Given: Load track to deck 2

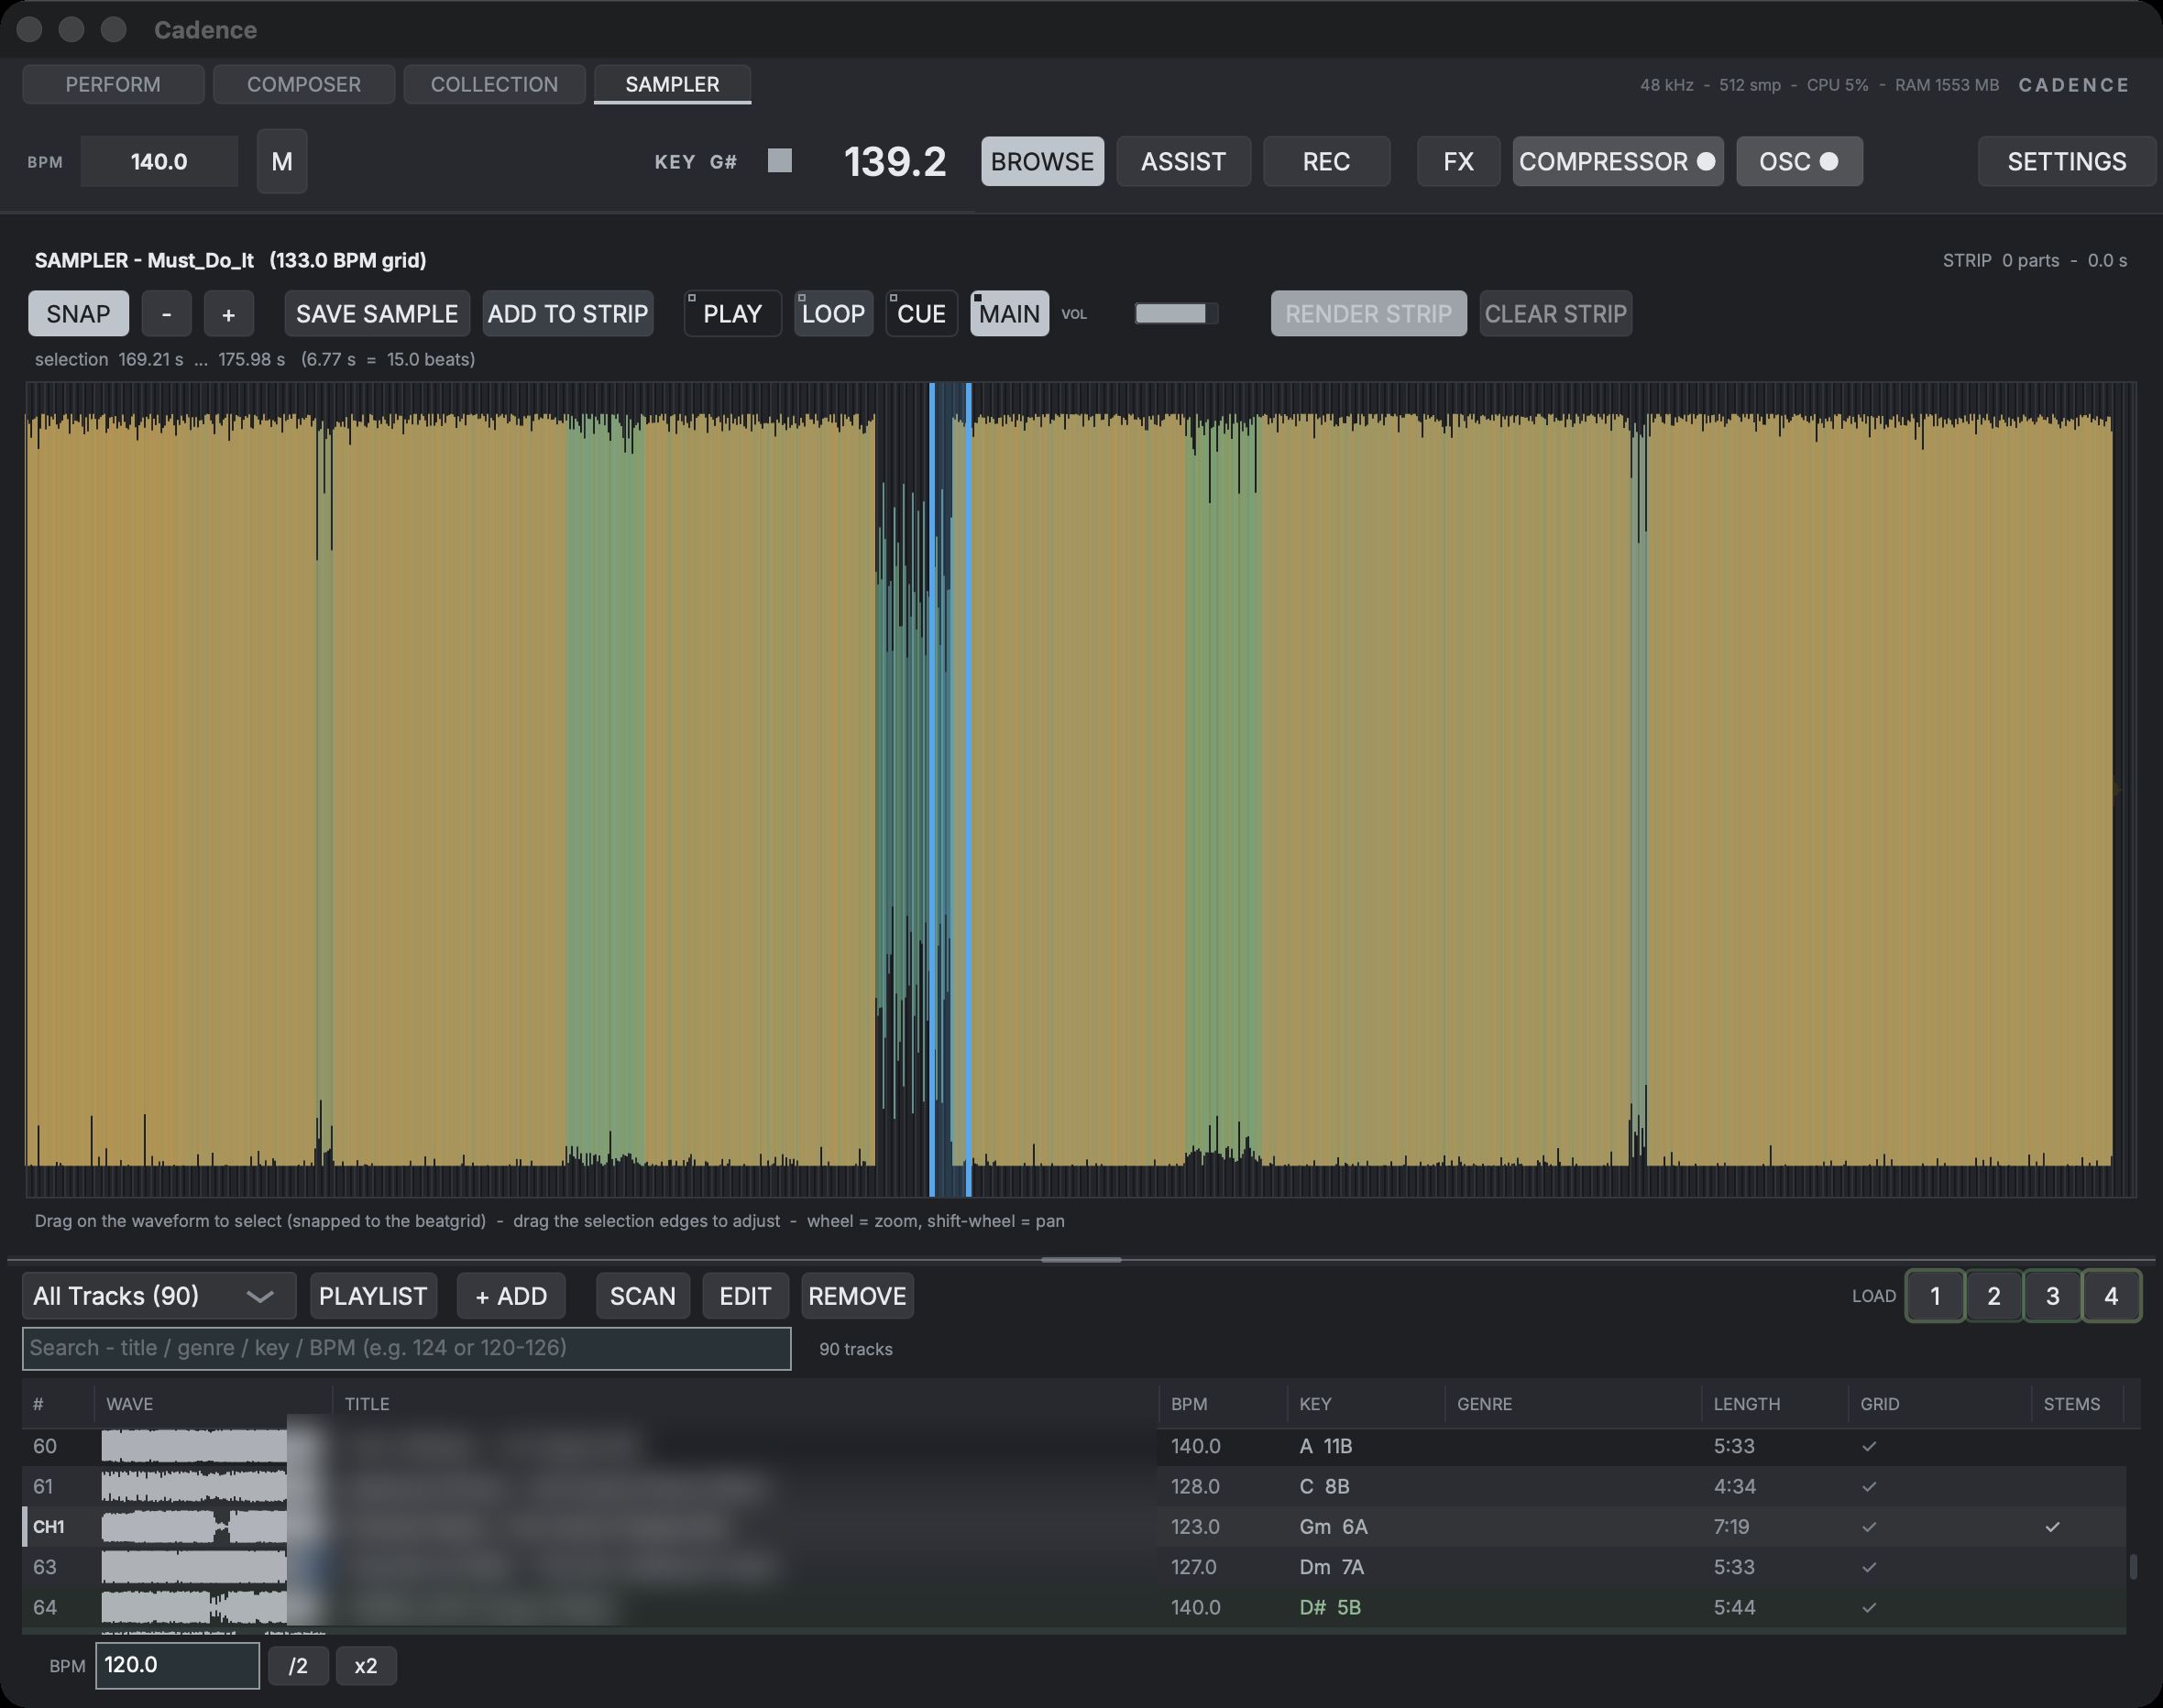Looking at the screenshot, I should [1994, 1296].
